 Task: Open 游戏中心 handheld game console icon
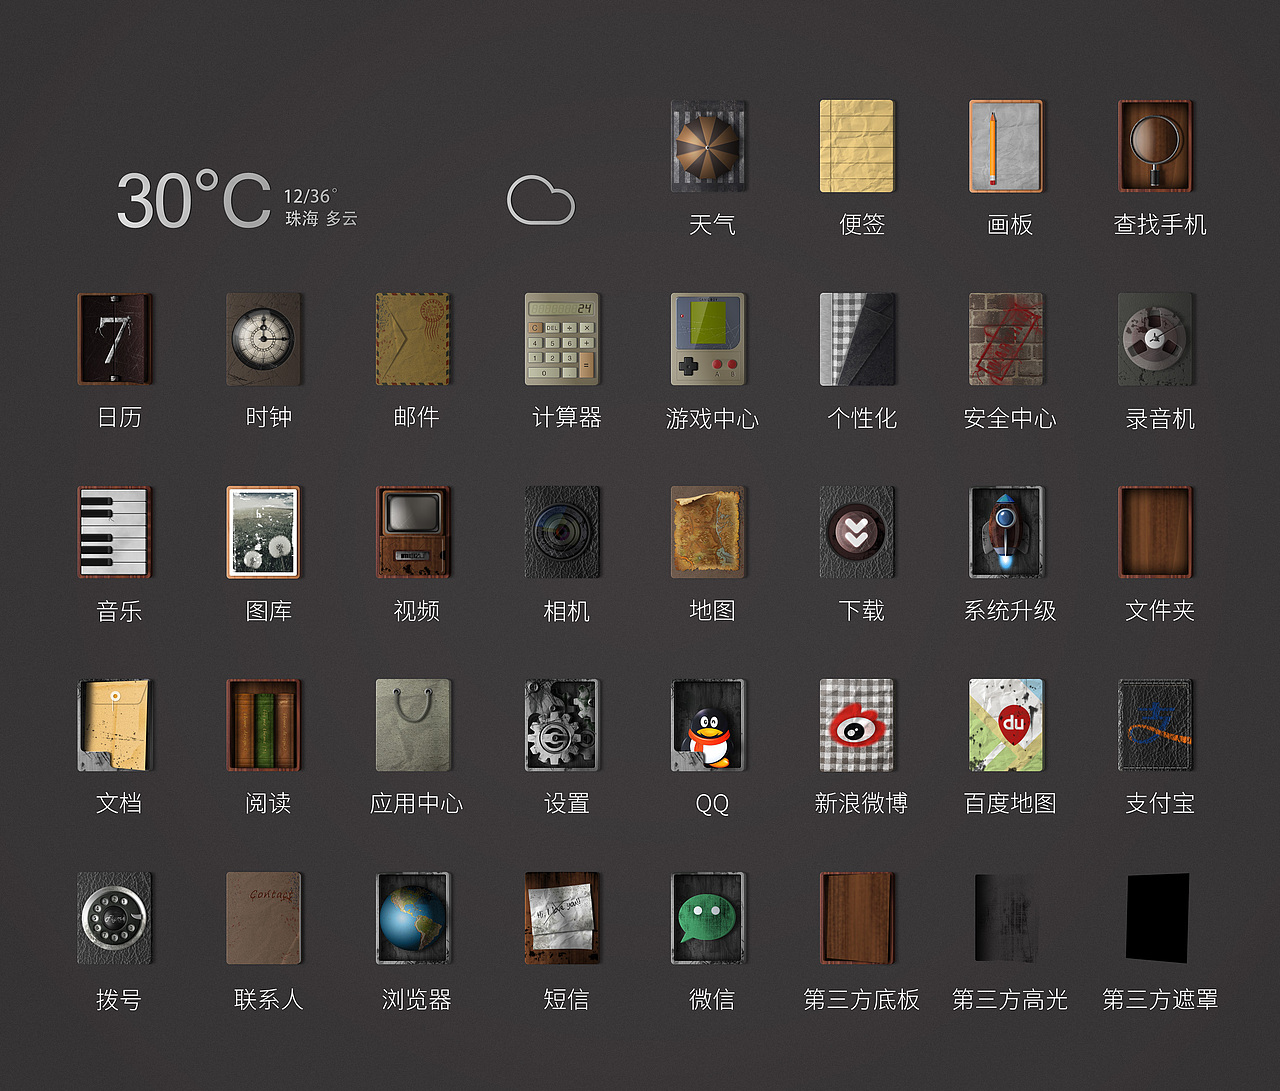(x=708, y=339)
